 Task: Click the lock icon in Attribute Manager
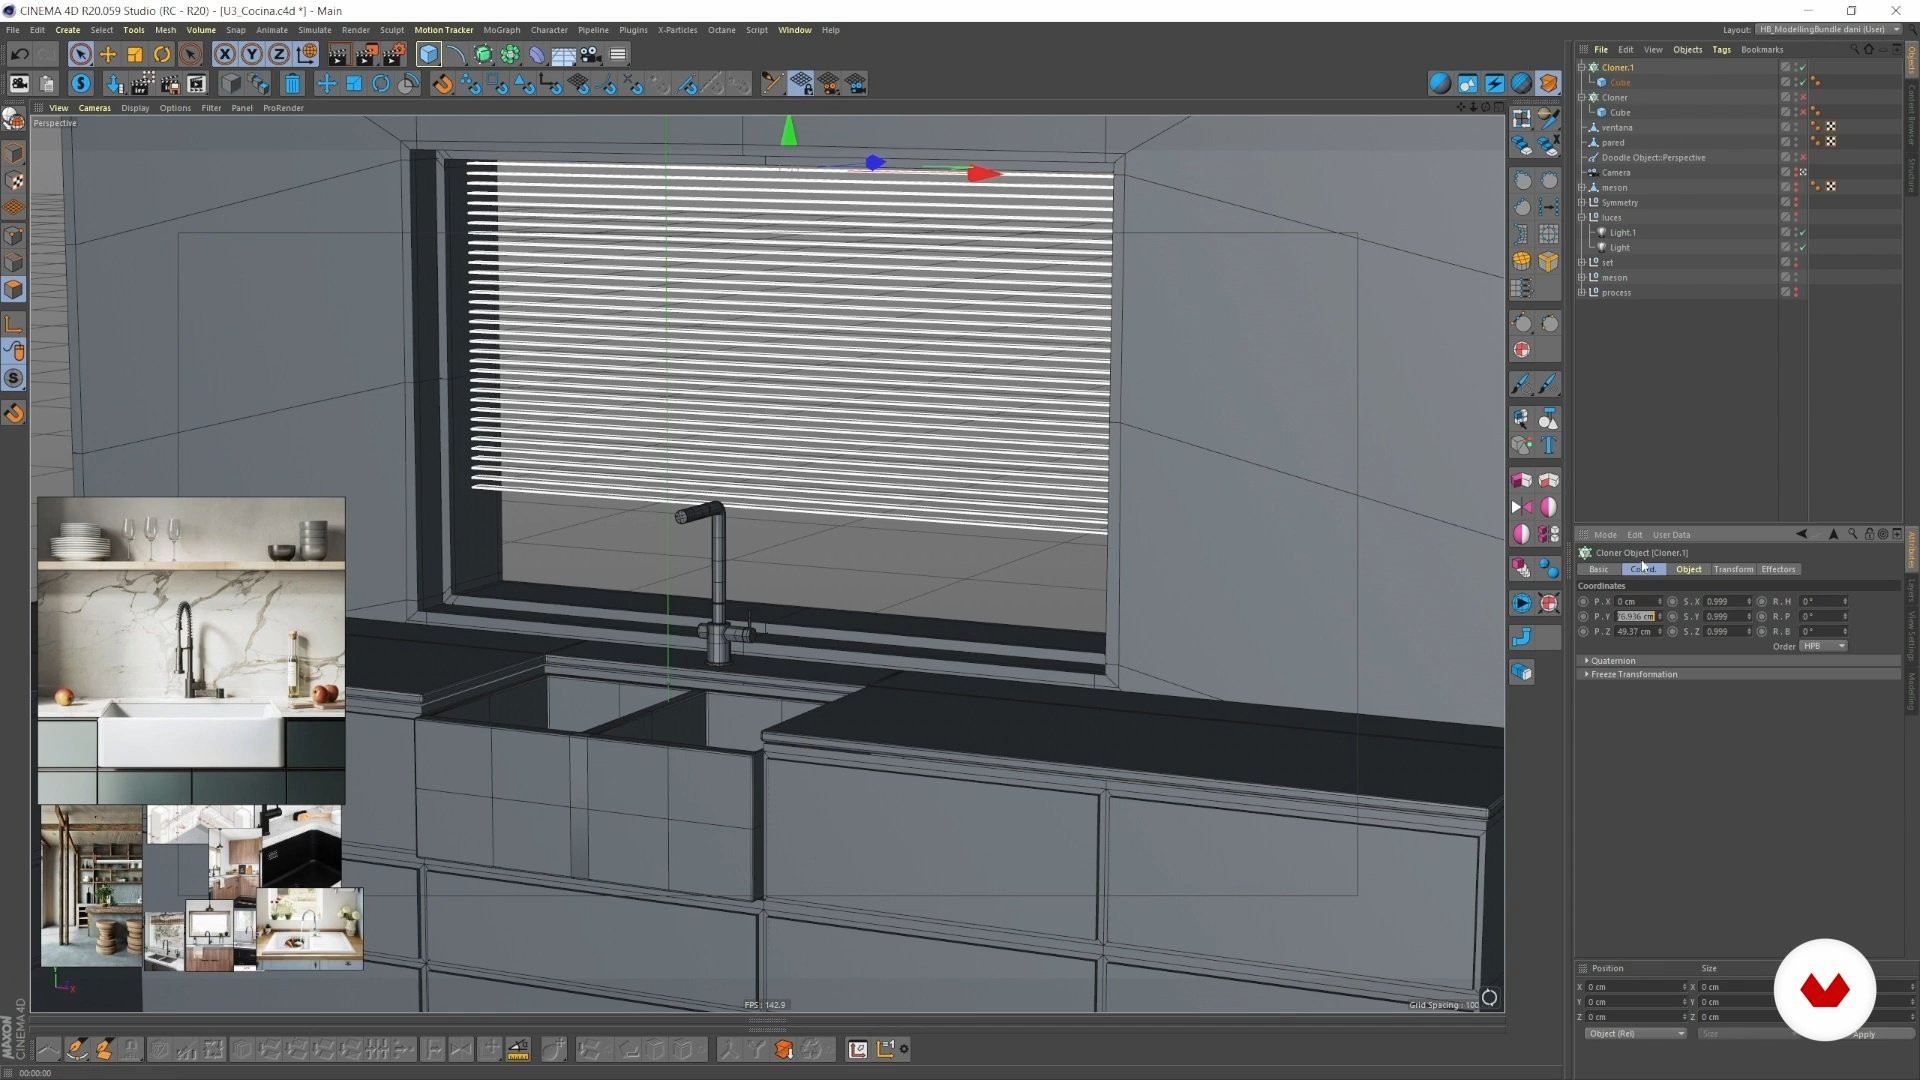(x=1868, y=534)
